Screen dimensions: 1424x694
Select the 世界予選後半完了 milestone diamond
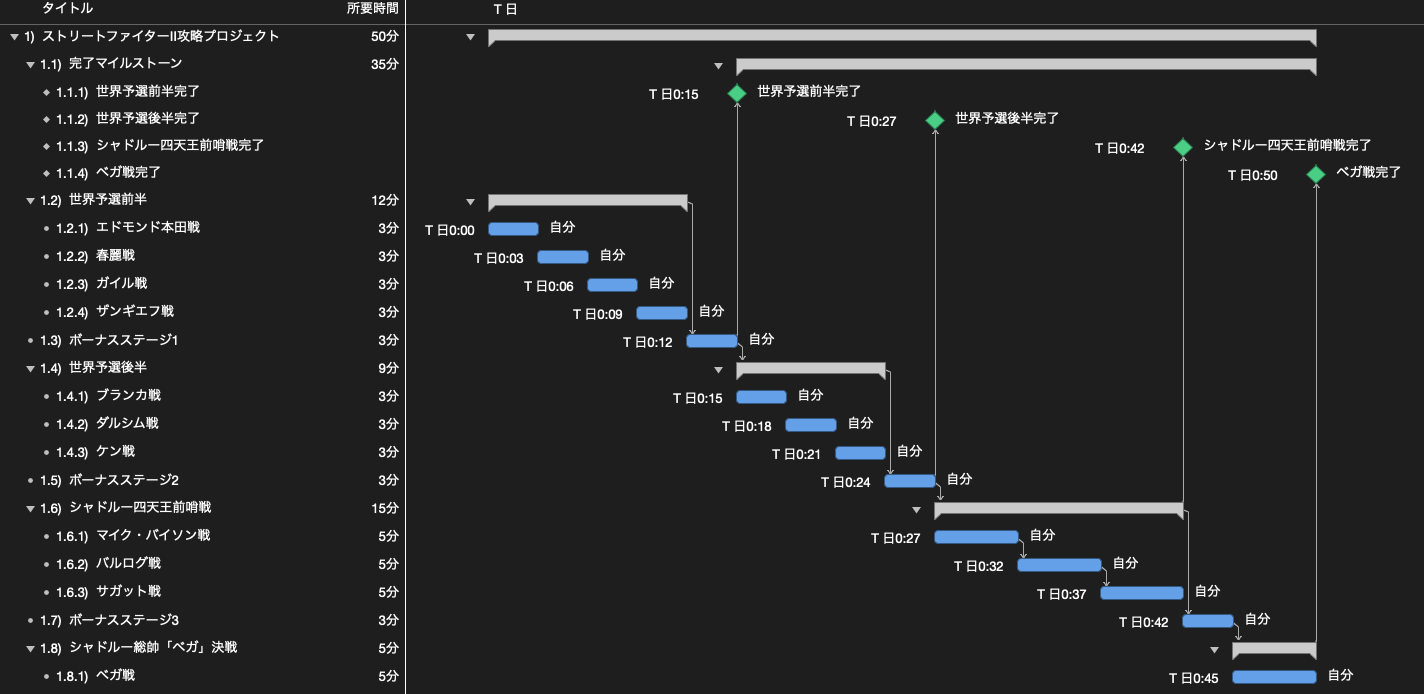(935, 121)
